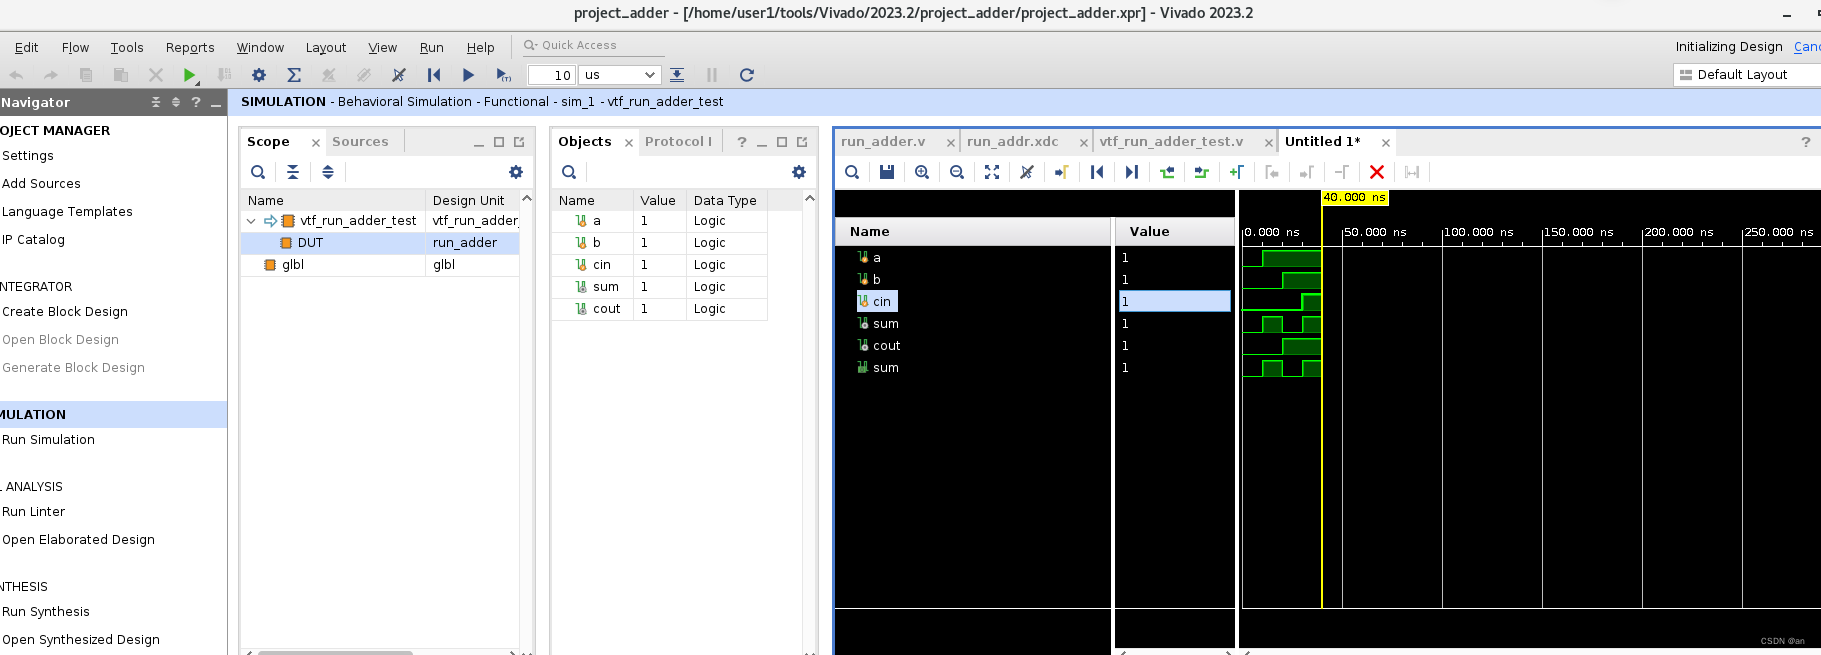Jump to next transition in waveform
This screenshot has width=1821, height=655.
point(1202,172)
